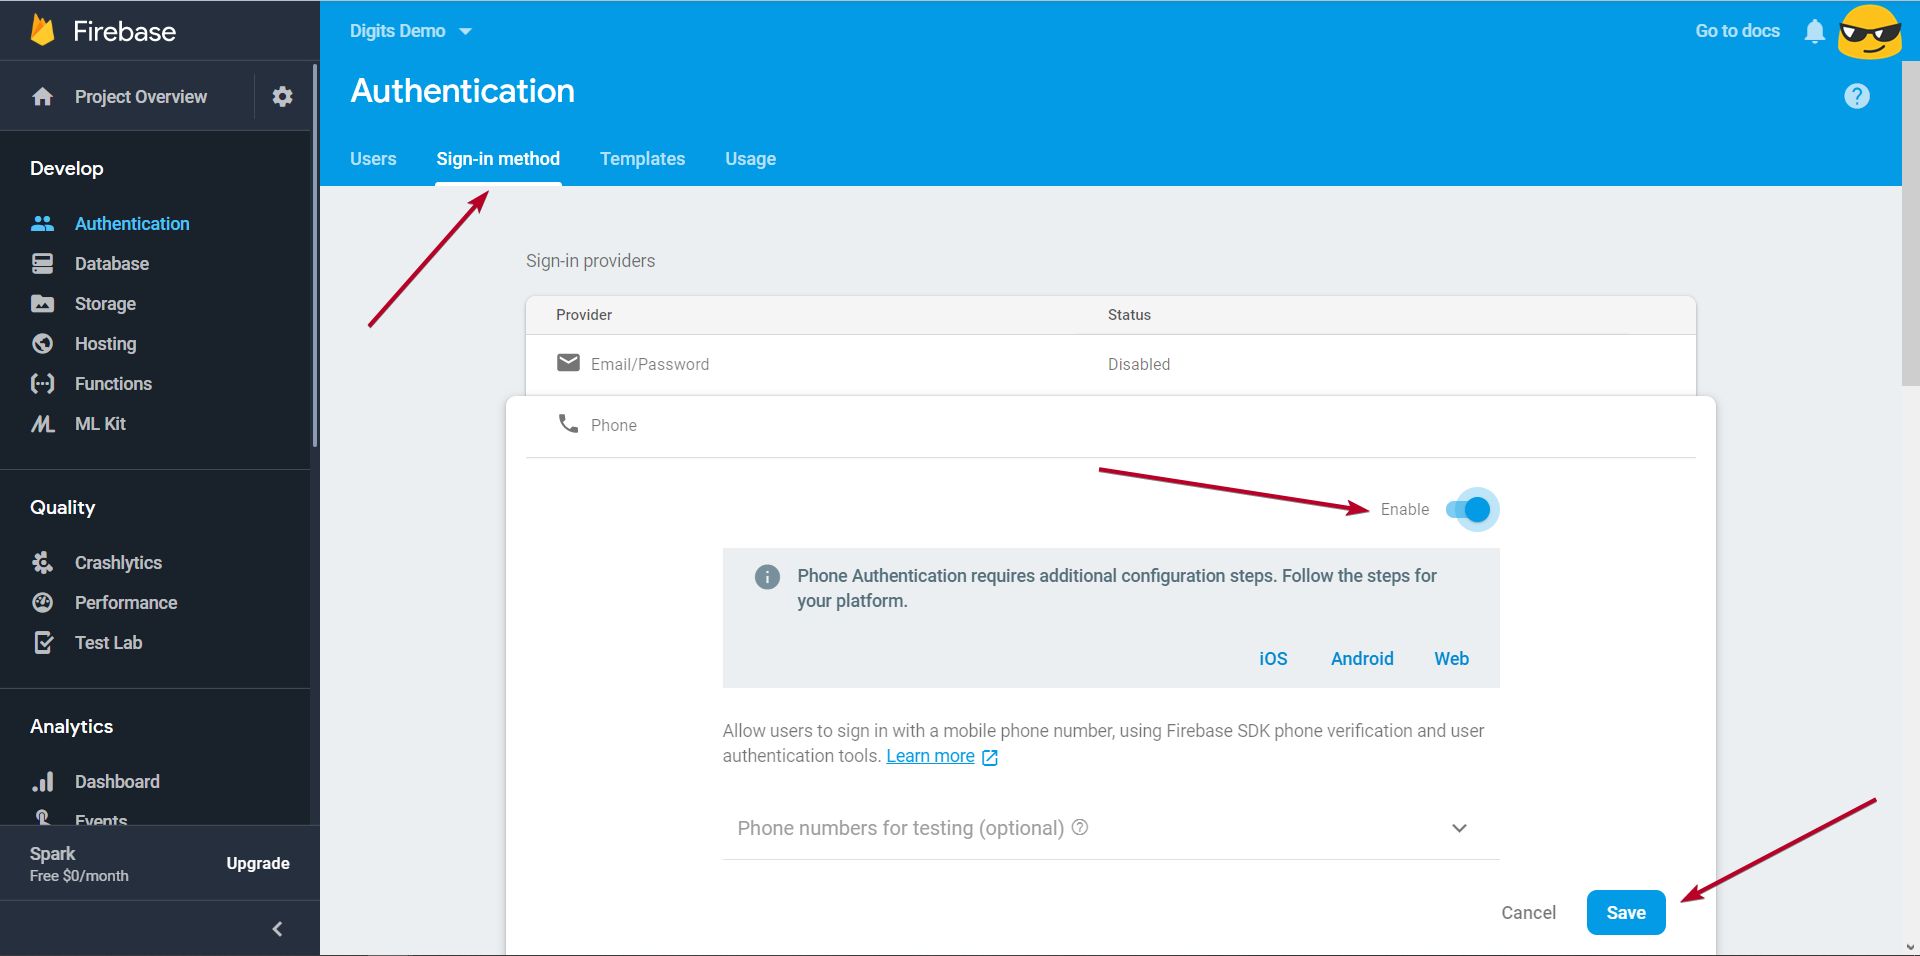
Task: Click the Database icon in sidebar
Action: (43, 264)
